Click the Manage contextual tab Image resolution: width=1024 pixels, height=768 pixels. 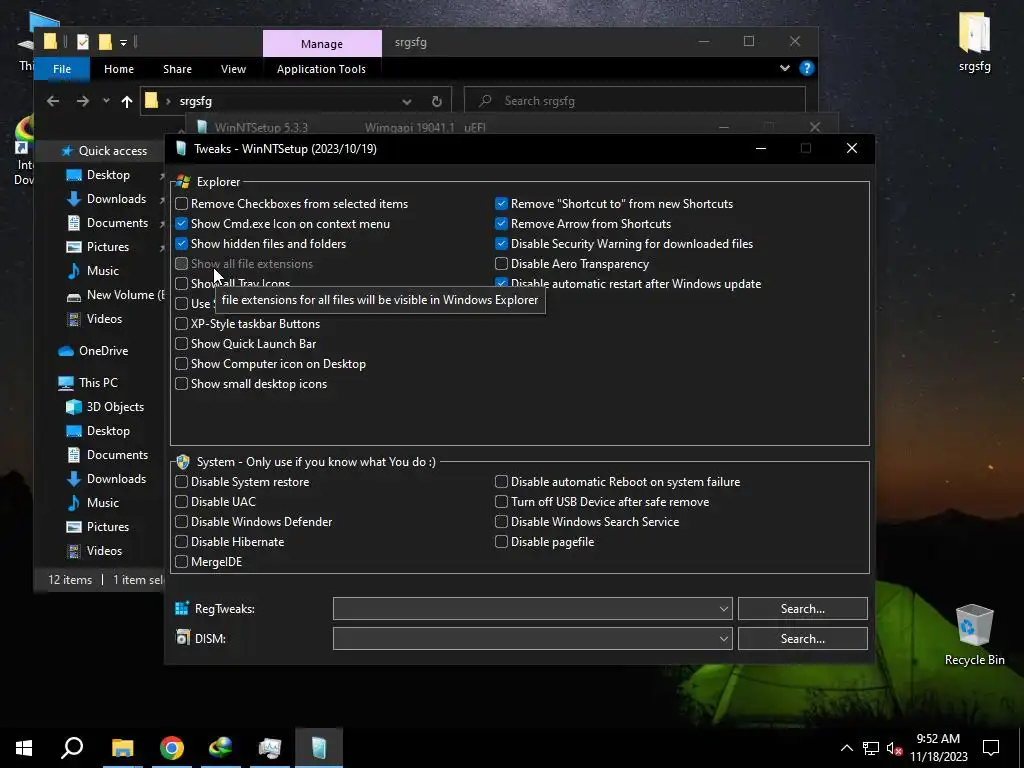click(x=322, y=44)
